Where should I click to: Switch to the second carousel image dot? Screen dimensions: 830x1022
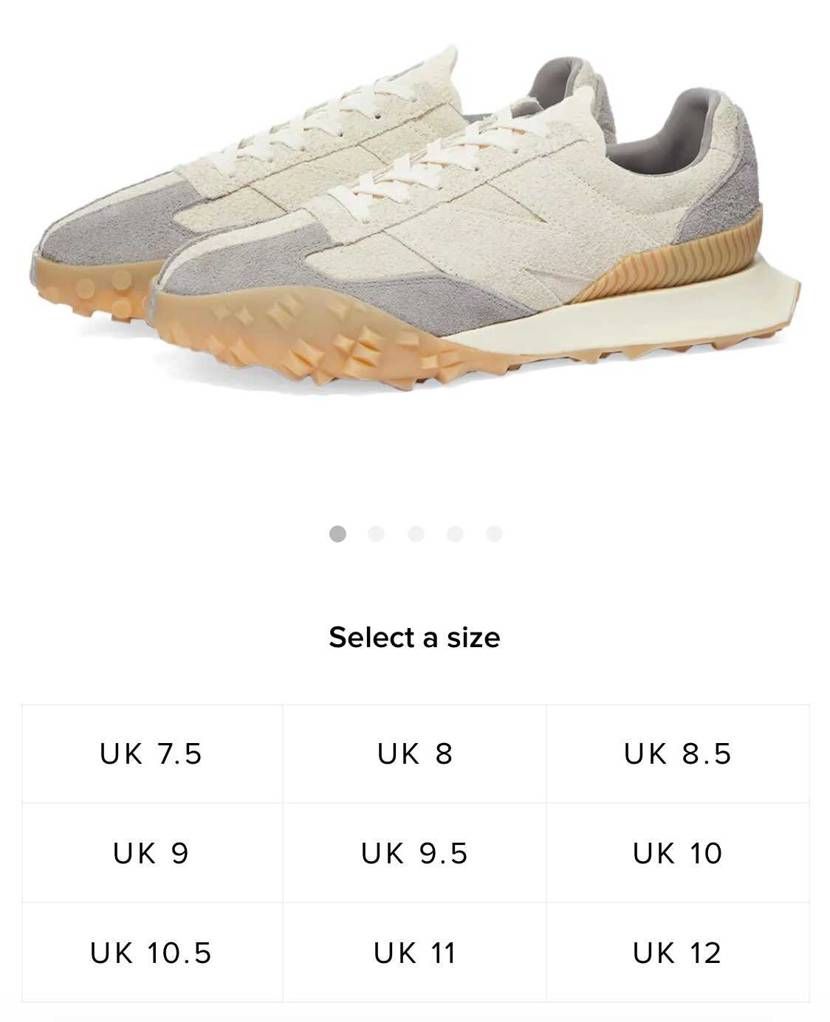point(376,534)
